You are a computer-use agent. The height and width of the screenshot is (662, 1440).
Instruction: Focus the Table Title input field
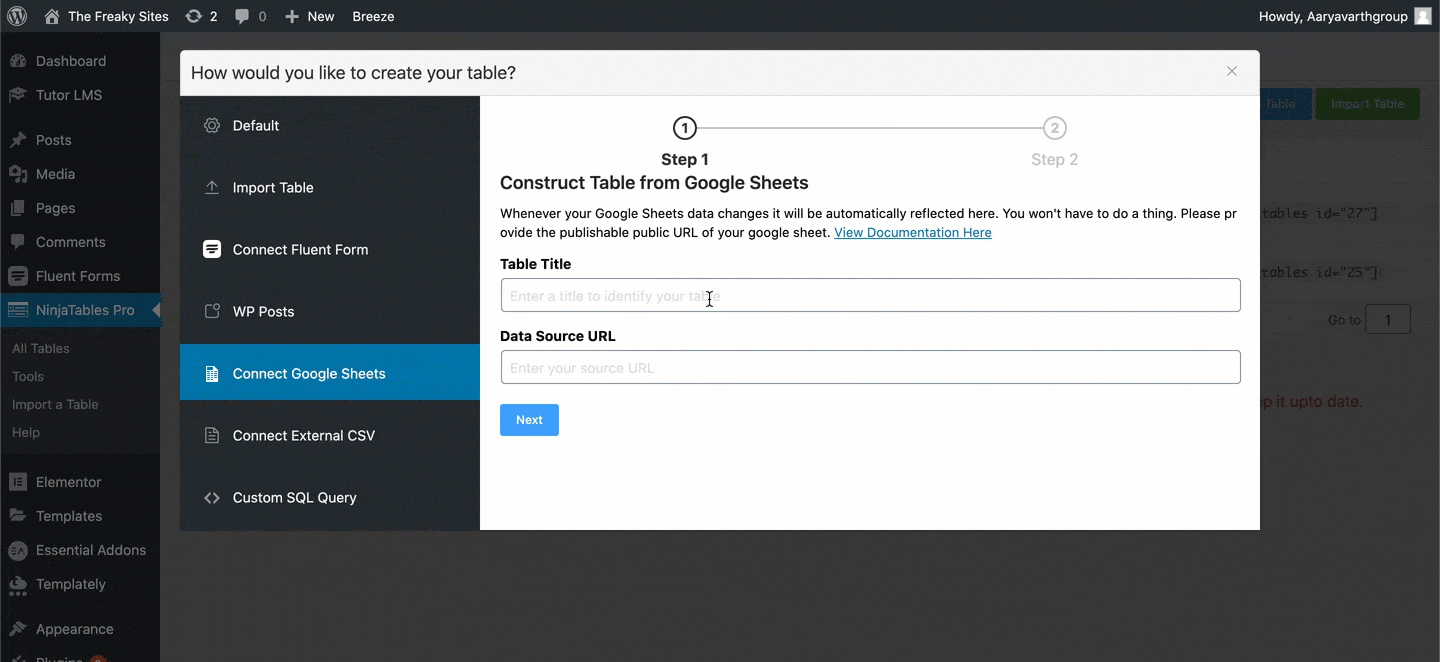coord(870,295)
